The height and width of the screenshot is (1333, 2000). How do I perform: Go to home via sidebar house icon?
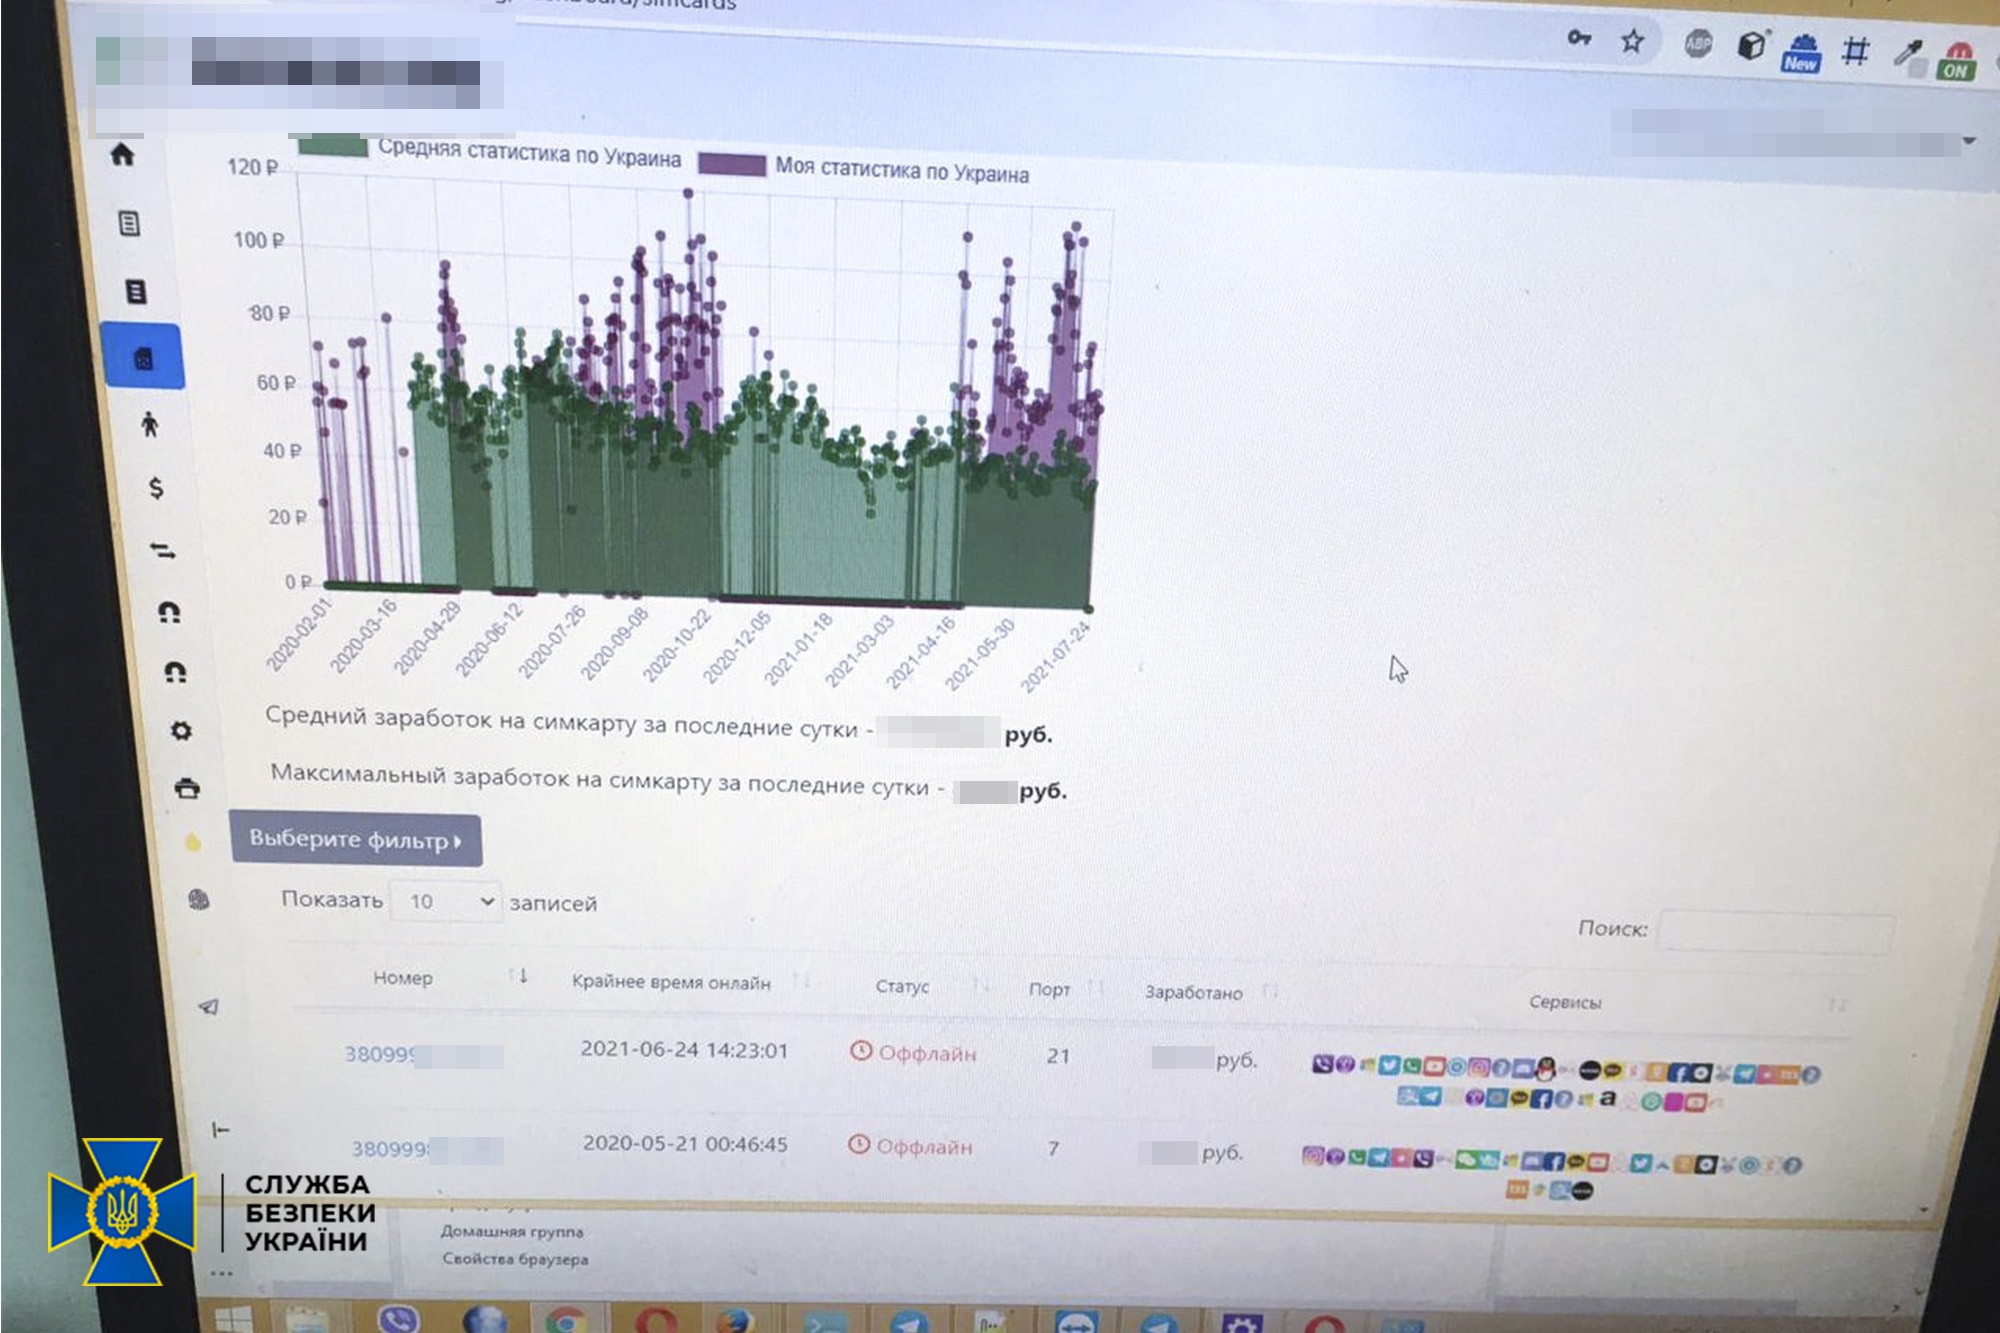click(x=122, y=155)
